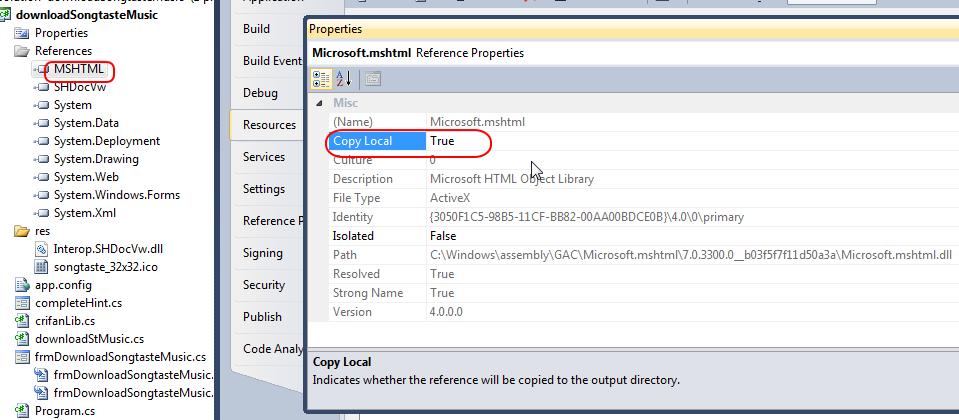
Task: Select the System reference node
Action: coord(72,105)
